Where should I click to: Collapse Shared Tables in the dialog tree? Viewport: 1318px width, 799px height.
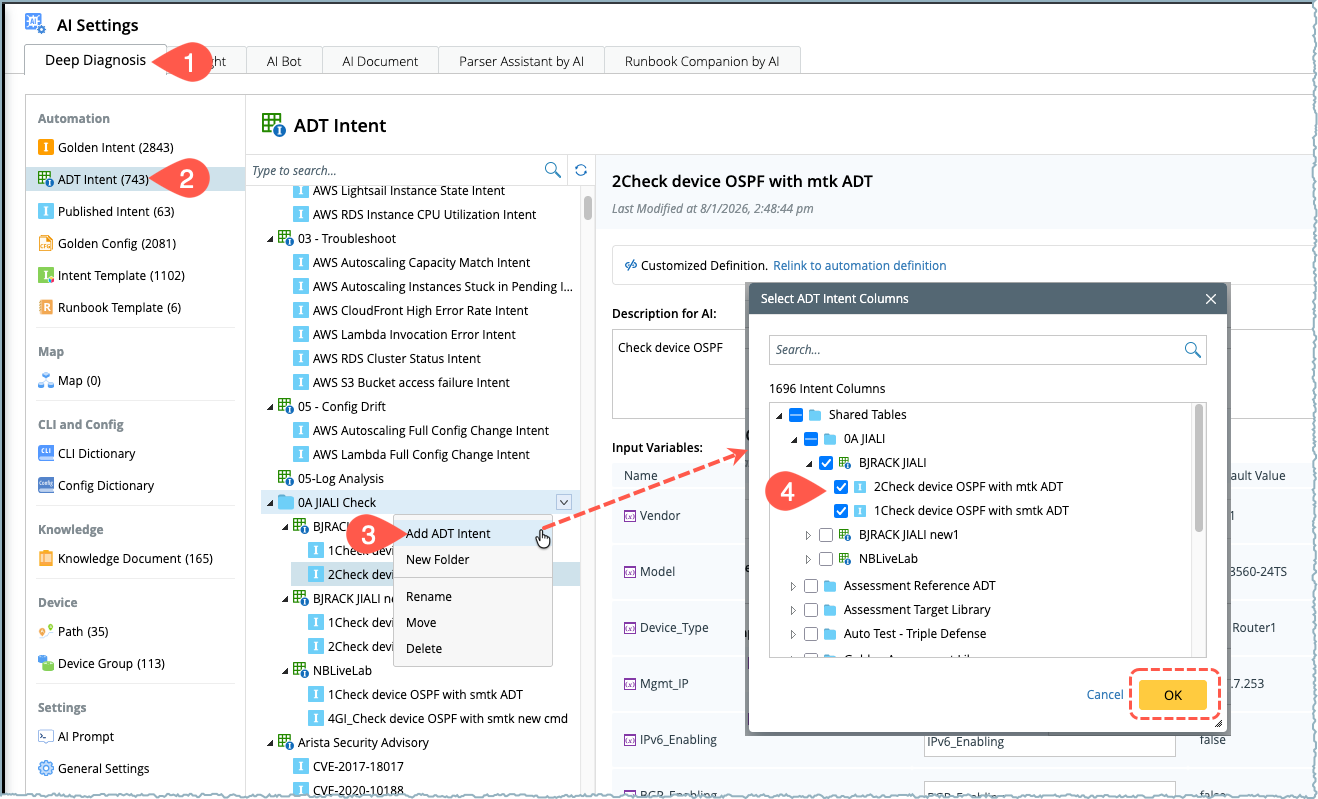(x=778, y=414)
